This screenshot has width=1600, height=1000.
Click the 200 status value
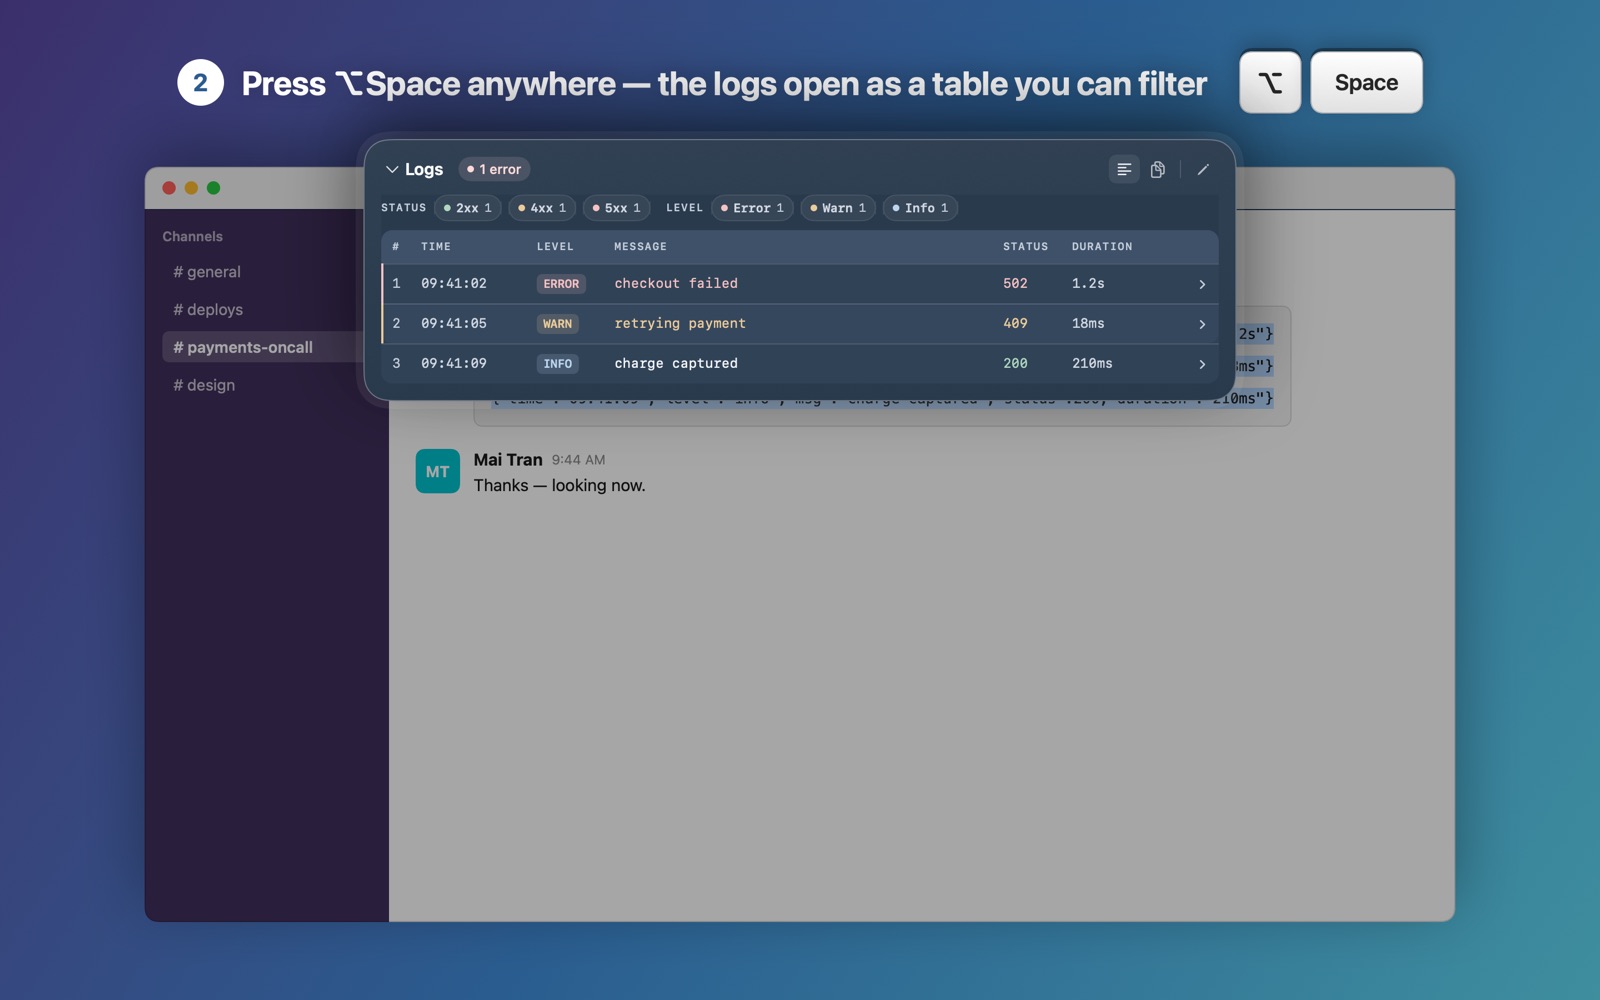(x=1015, y=363)
